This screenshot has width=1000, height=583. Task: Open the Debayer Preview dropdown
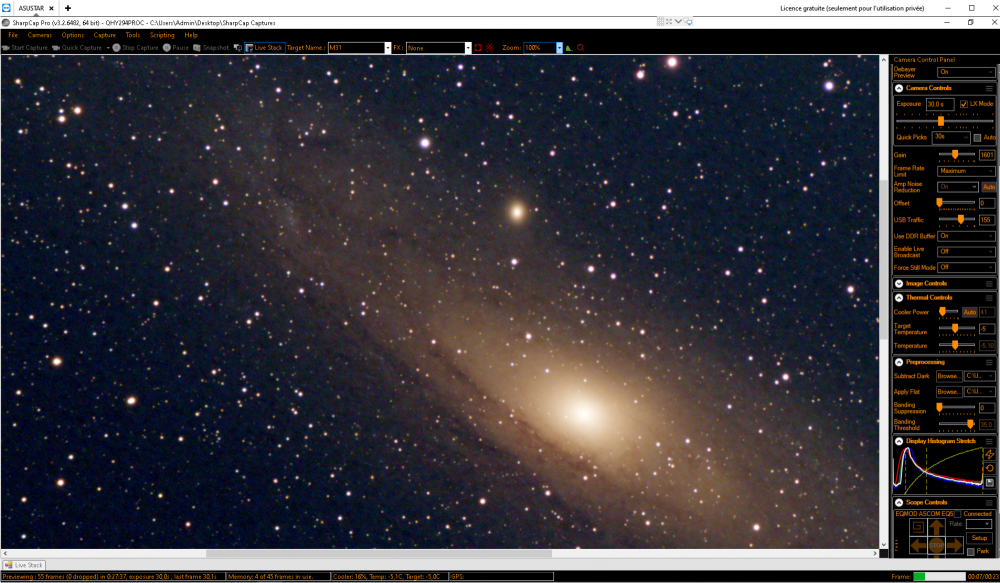[x=966, y=72]
